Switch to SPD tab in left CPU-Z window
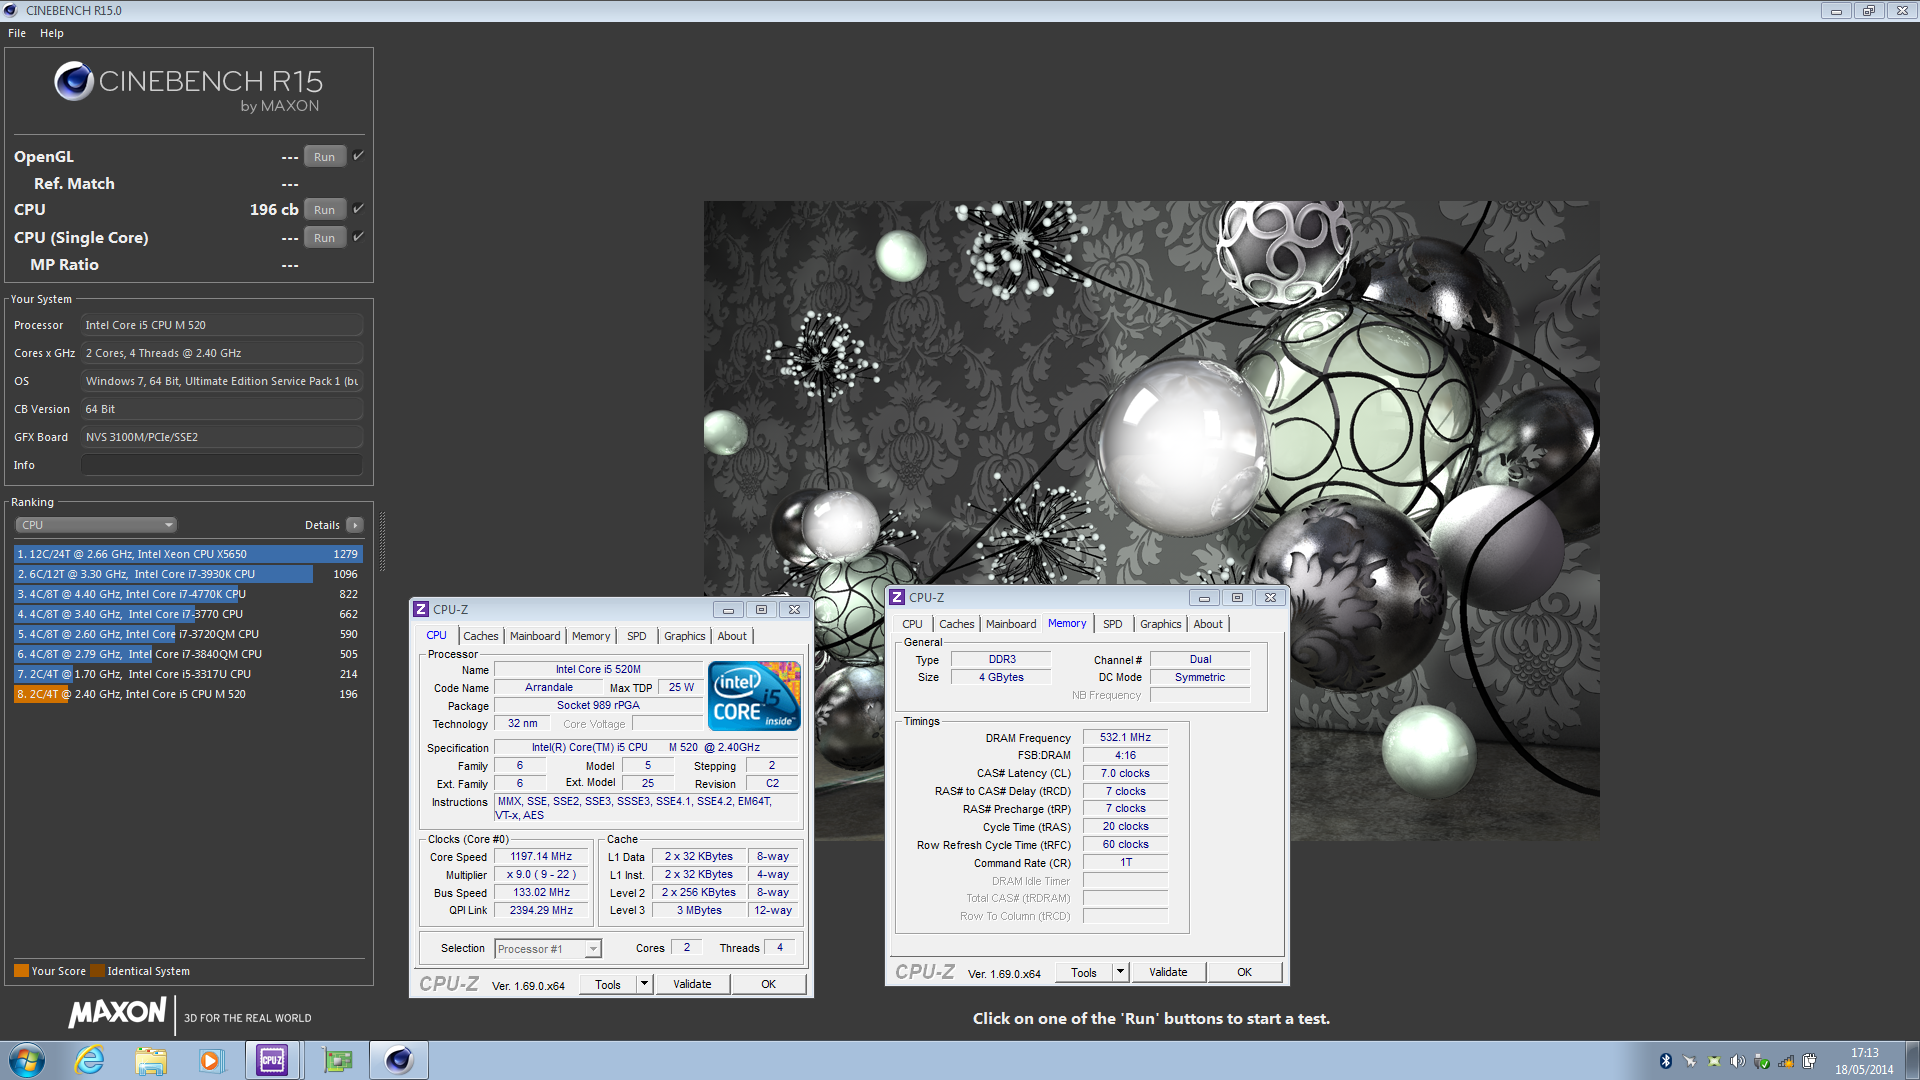The image size is (1920, 1080). pos(637,636)
